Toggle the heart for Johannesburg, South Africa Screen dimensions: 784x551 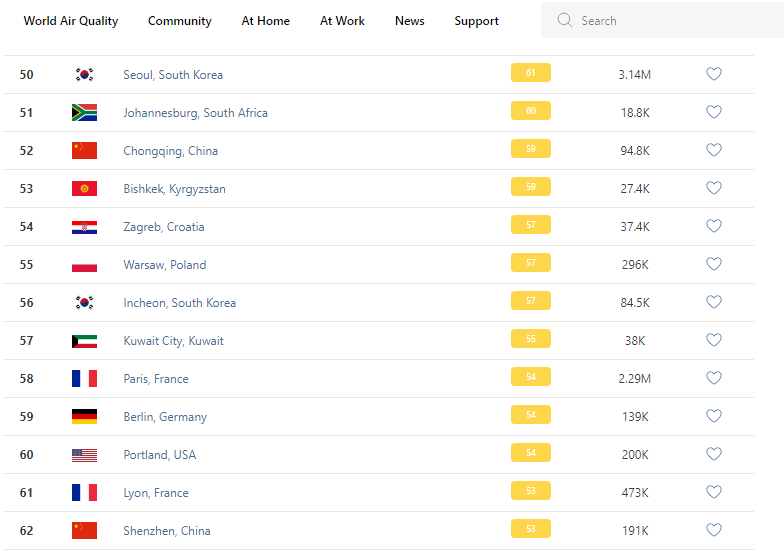point(714,112)
